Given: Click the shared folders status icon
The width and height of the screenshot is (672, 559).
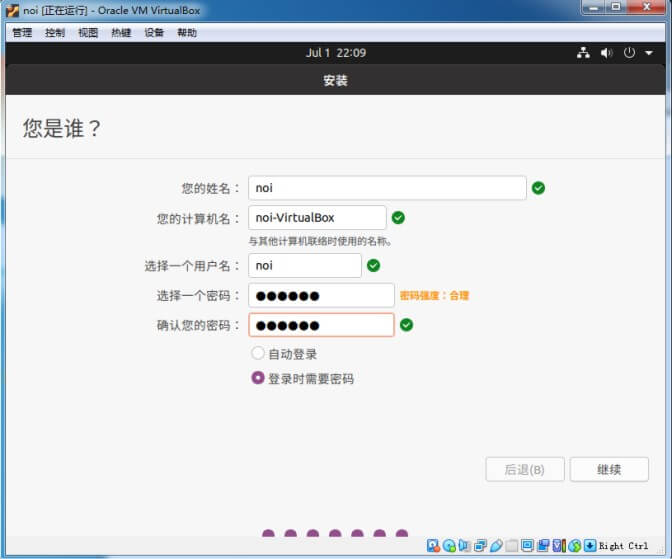Looking at the screenshot, I should tap(512, 546).
